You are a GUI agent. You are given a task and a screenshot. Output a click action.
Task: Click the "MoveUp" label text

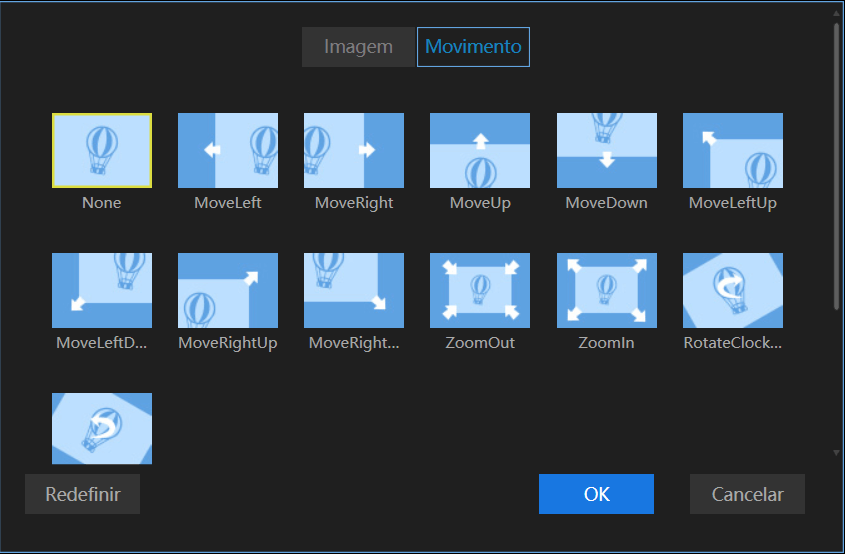coord(480,203)
